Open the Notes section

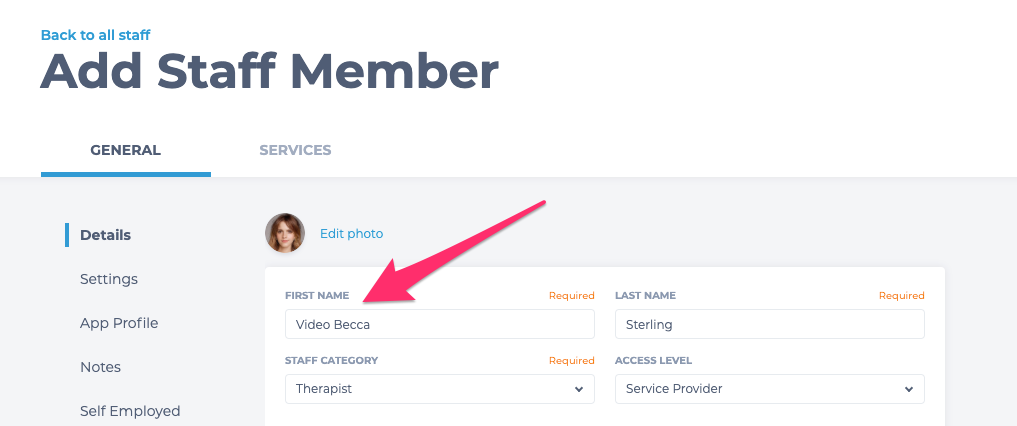101,367
